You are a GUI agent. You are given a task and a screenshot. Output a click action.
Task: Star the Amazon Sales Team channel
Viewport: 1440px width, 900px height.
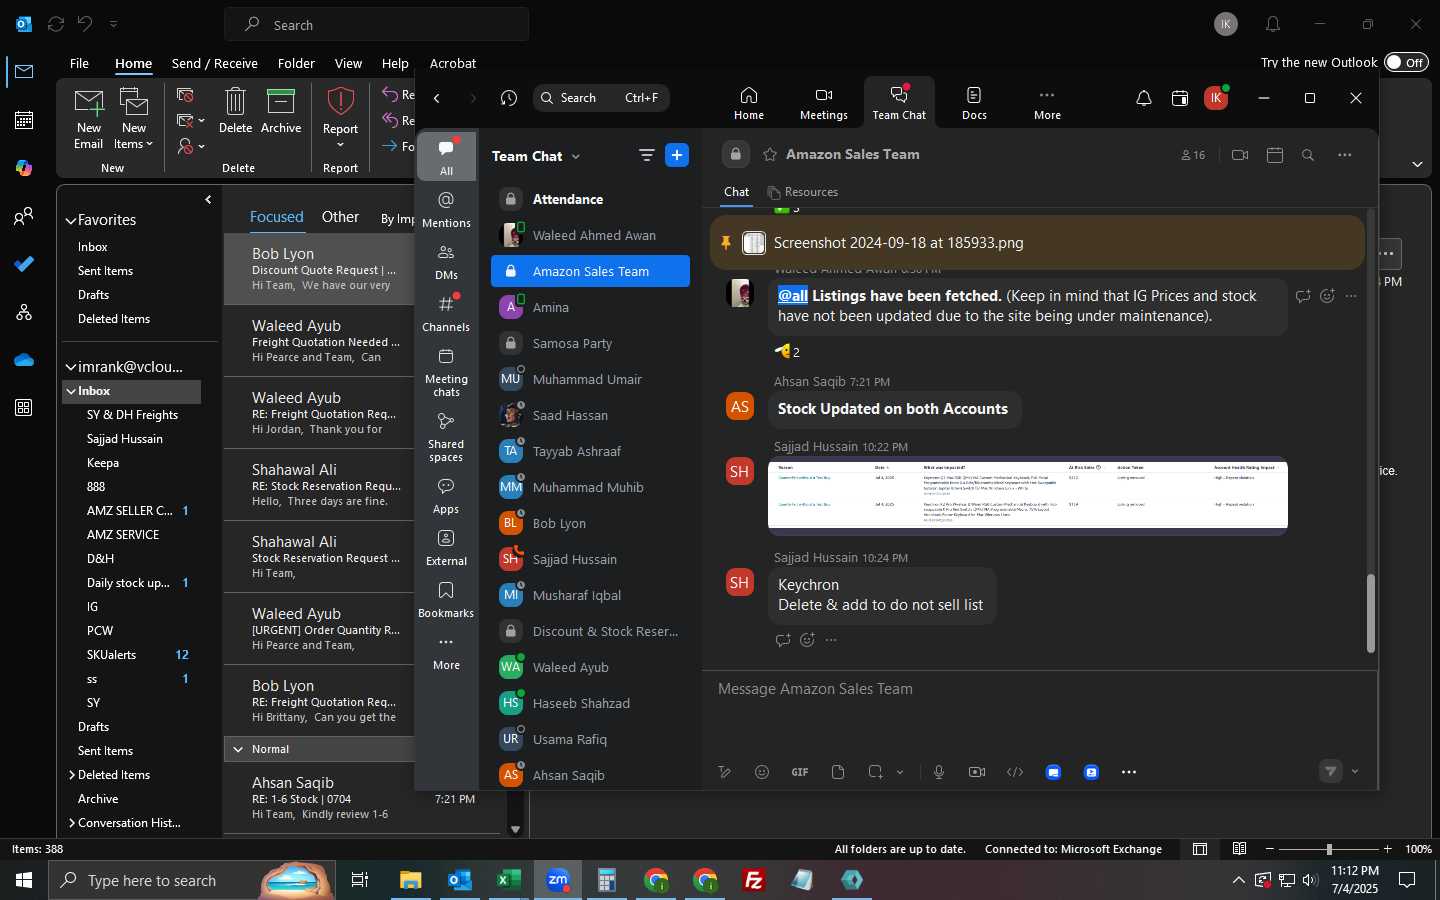(770, 154)
